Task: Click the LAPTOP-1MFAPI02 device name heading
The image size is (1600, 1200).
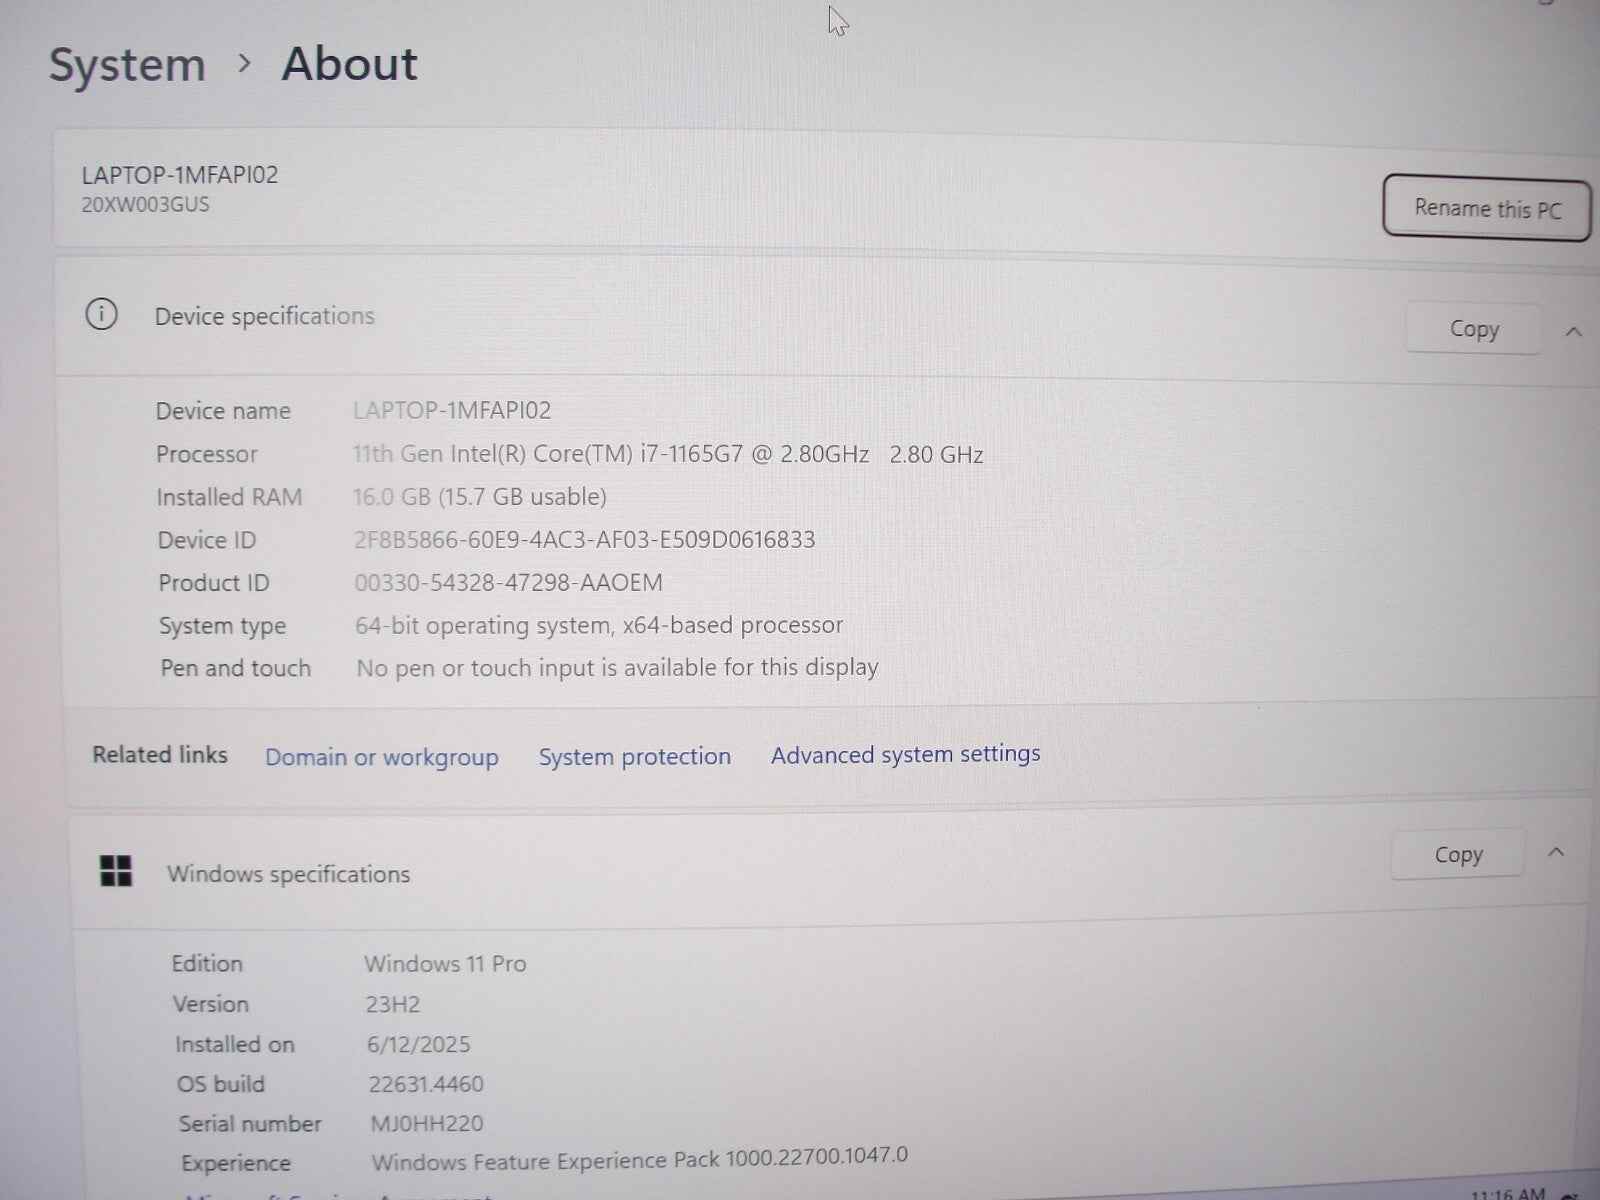Action: coord(179,174)
